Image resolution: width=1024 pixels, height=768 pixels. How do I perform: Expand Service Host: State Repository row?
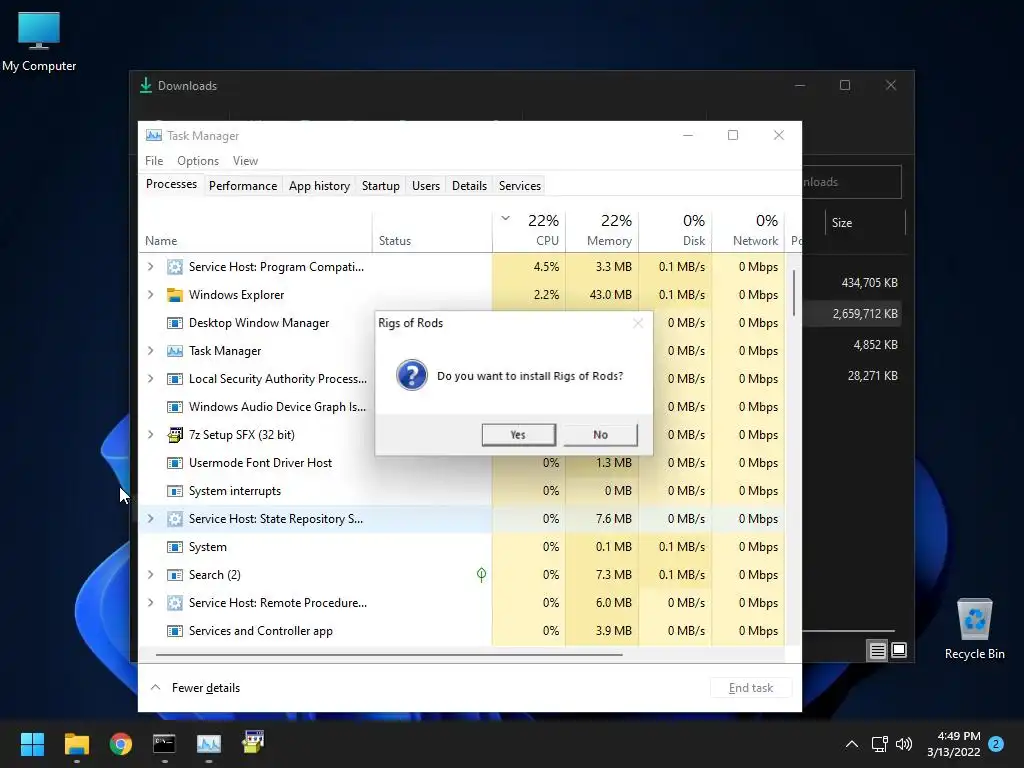[151, 519]
